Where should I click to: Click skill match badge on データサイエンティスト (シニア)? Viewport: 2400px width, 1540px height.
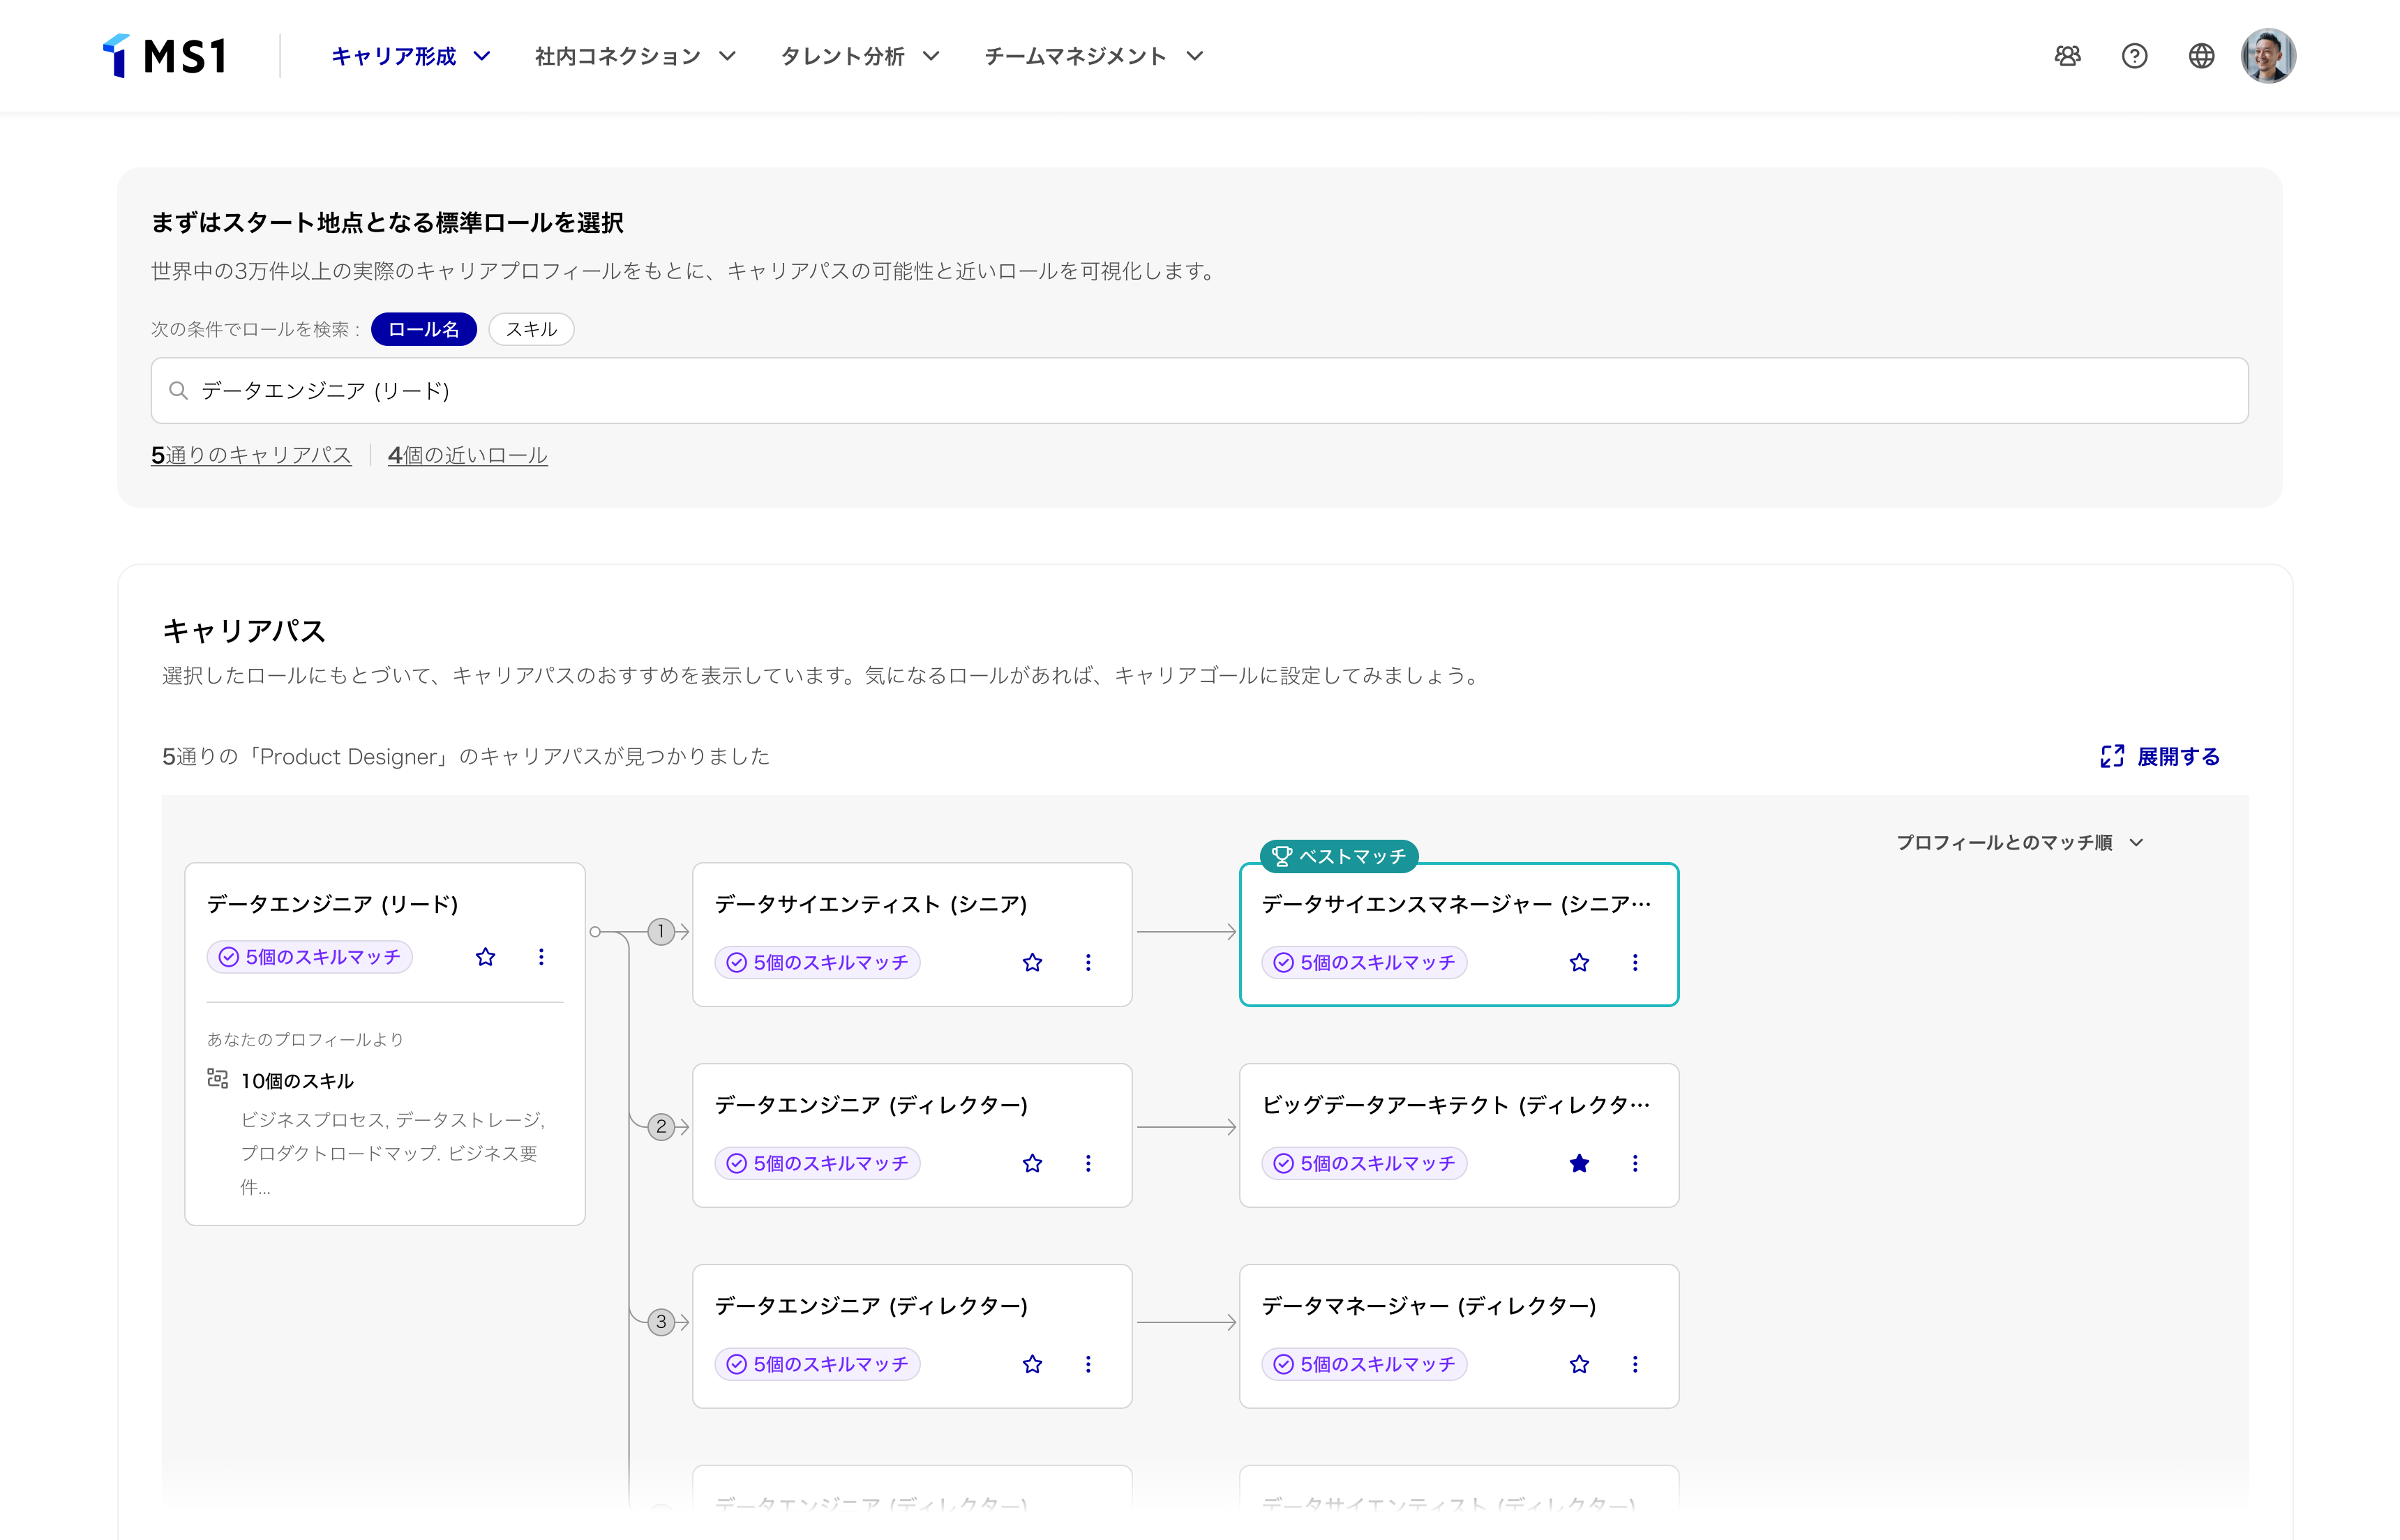tap(817, 962)
